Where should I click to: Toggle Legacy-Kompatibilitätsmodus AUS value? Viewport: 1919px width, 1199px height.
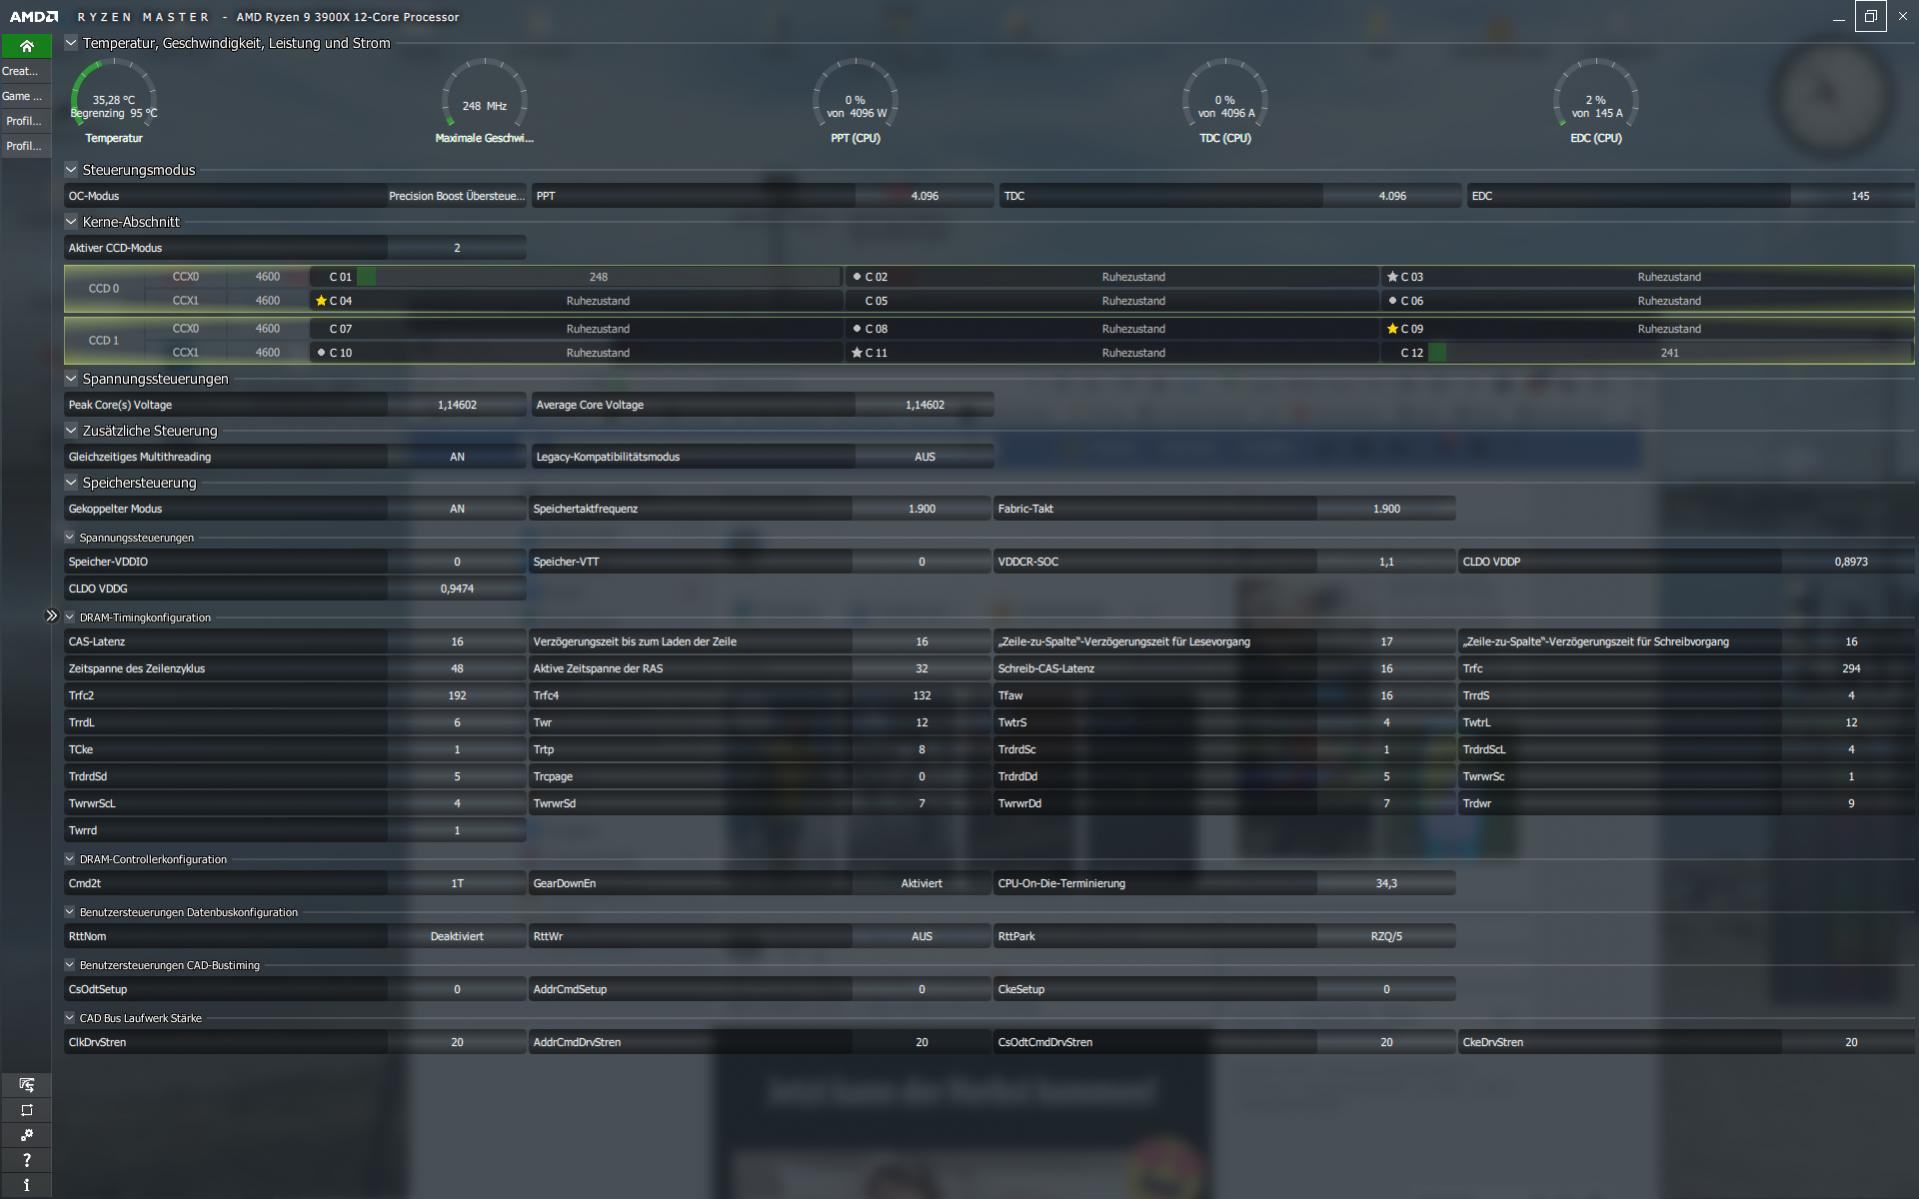tap(925, 457)
